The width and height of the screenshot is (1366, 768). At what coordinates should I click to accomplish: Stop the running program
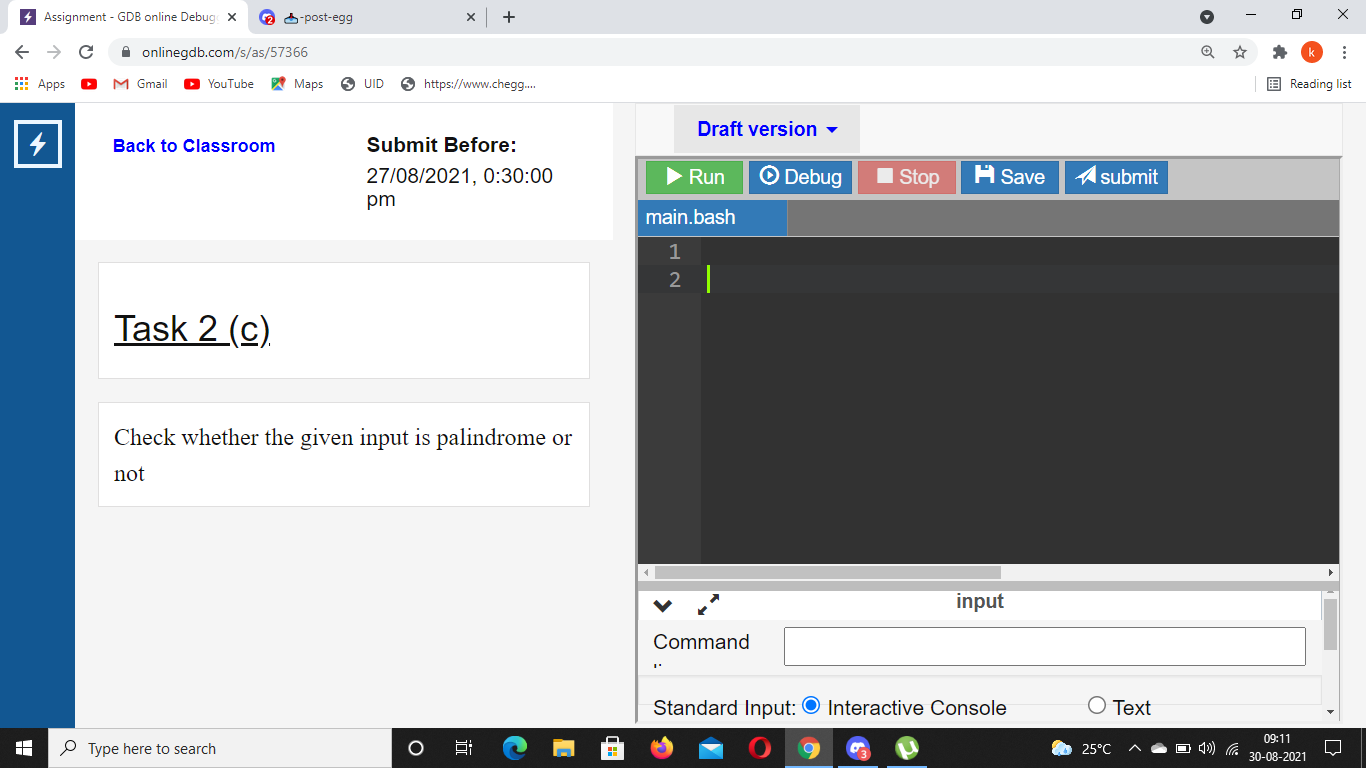point(906,177)
